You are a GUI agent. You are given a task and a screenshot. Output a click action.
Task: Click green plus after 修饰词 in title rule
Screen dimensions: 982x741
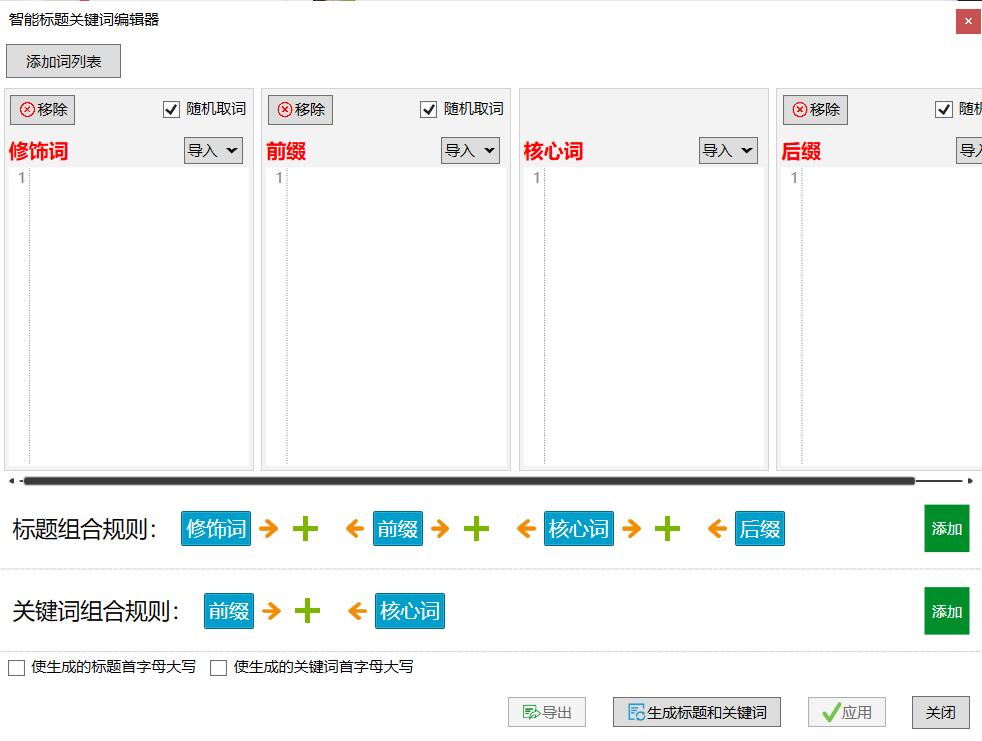(306, 529)
